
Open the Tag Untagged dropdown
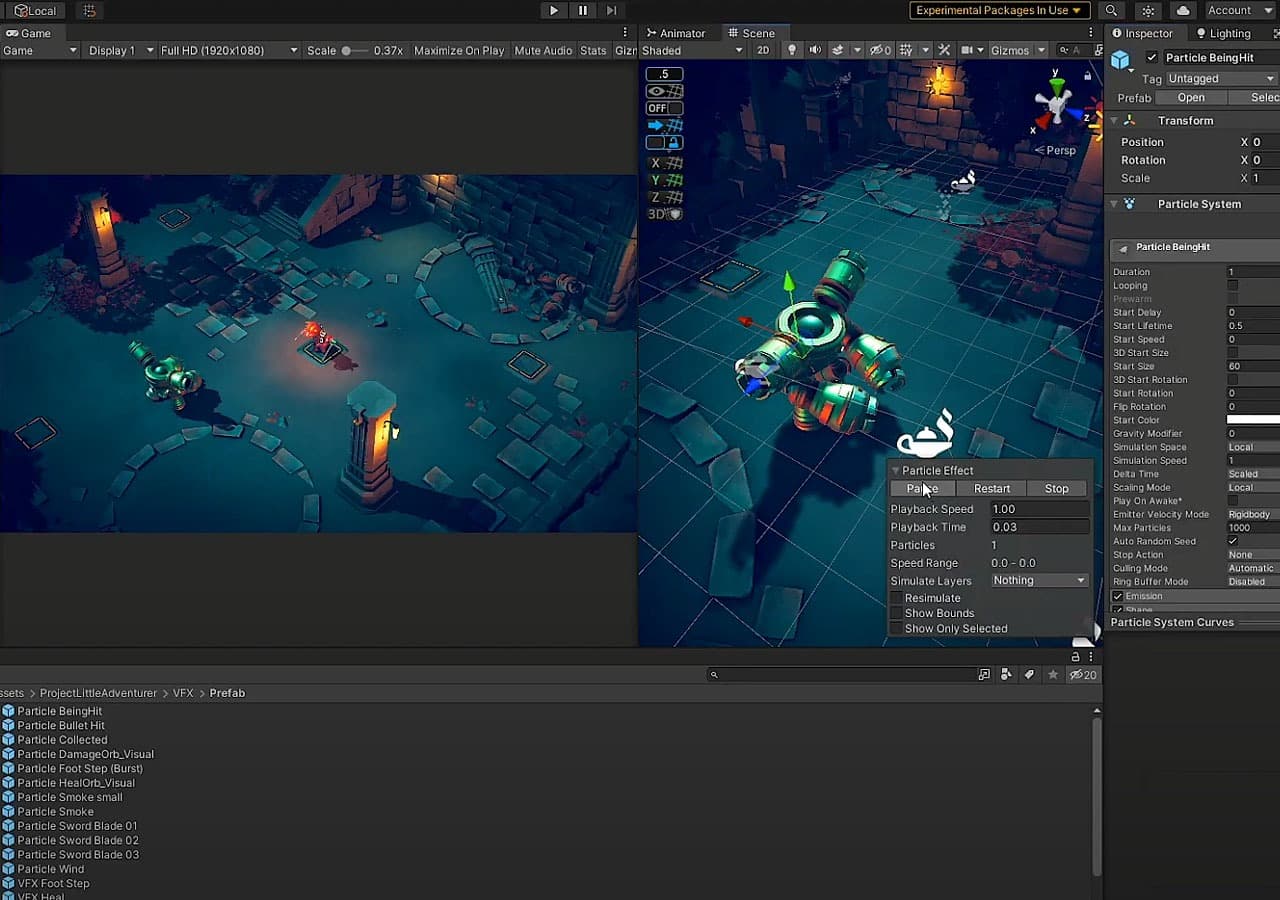1223,78
